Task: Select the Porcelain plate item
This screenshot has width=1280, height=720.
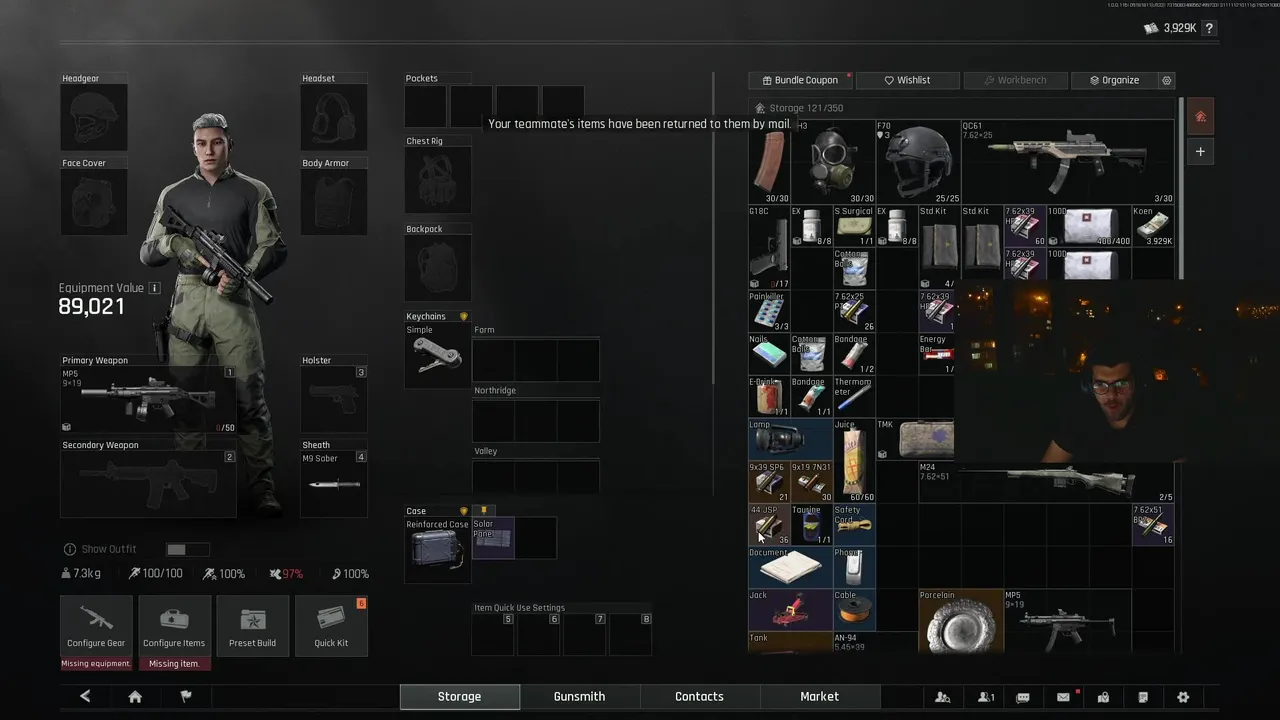Action: click(x=960, y=621)
